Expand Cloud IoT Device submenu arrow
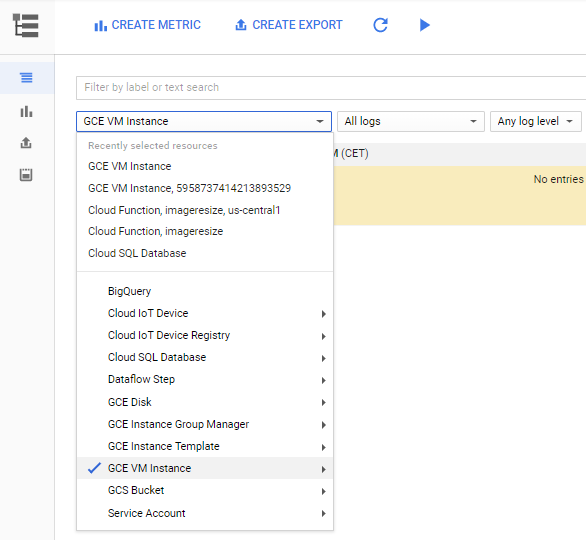586x540 pixels. (324, 314)
